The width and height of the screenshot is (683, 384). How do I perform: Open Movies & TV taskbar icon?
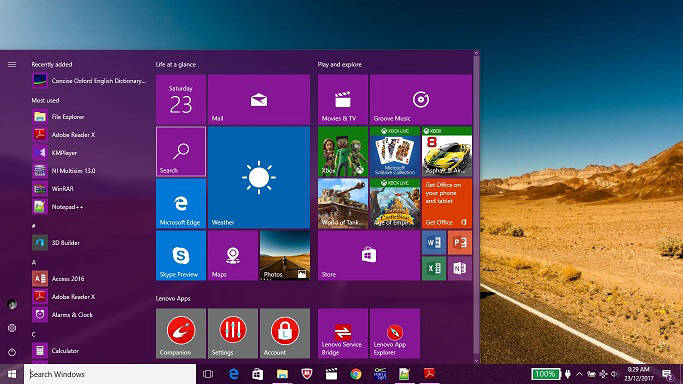(x=331, y=374)
